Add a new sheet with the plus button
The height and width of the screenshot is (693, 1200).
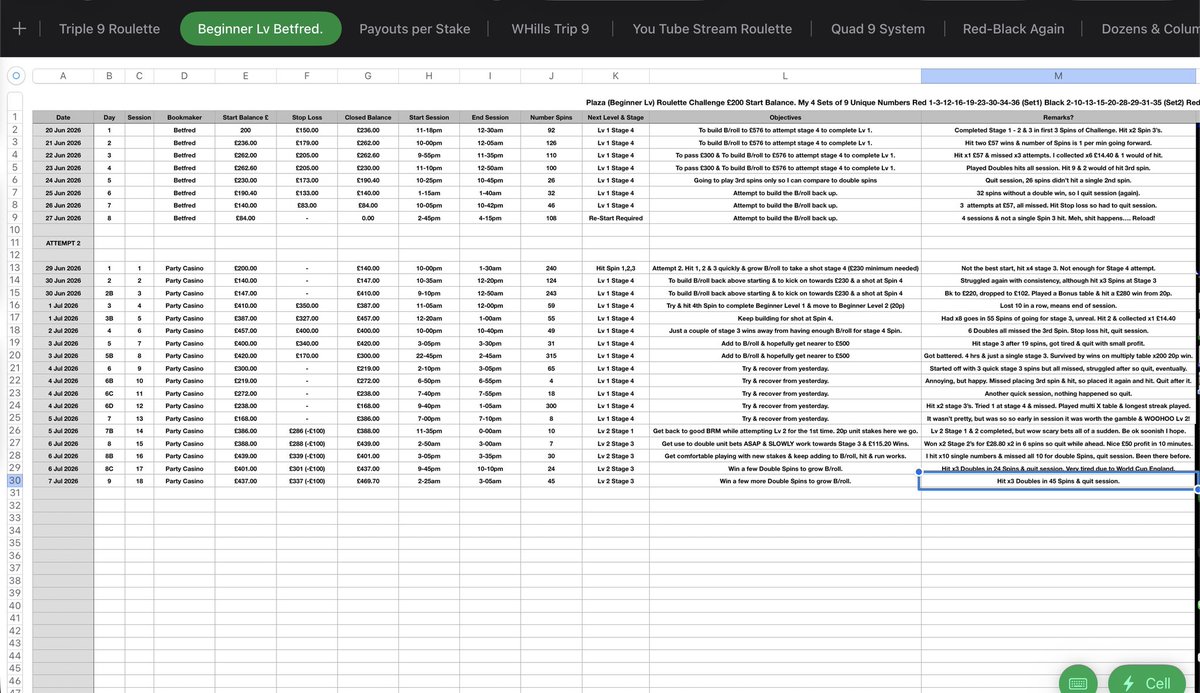click(x=19, y=29)
